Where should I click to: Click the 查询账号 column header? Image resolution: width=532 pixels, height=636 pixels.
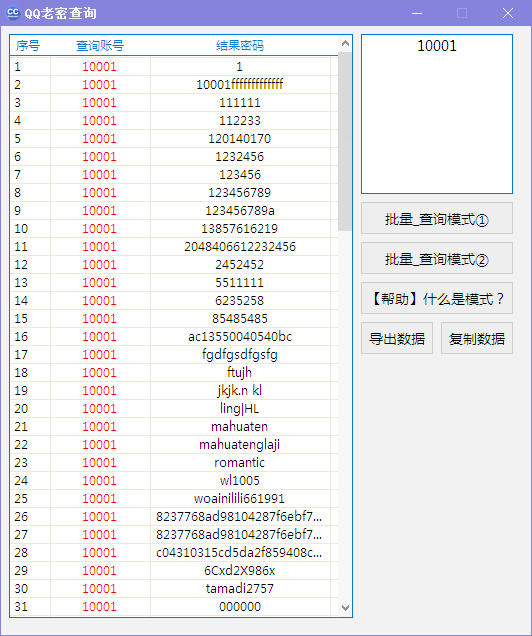tap(100, 45)
